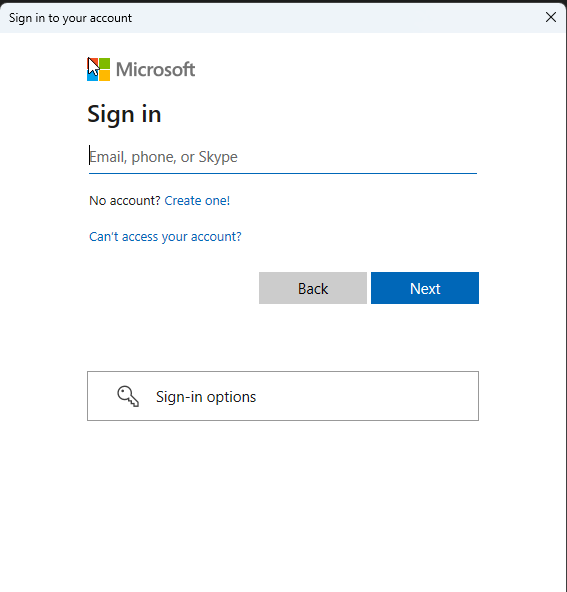
Task: Click the key icon beside Sign-in options
Action: [x=128, y=396]
